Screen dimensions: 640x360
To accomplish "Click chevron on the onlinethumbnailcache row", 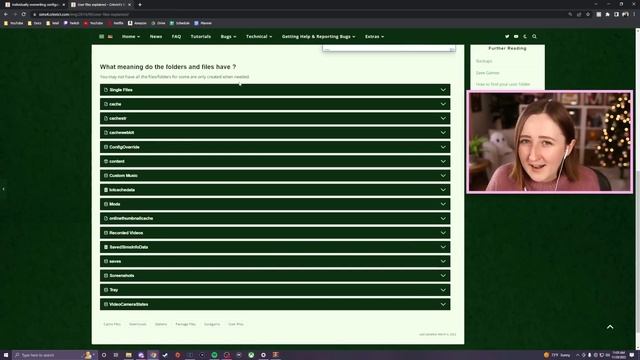I will point(443,218).
